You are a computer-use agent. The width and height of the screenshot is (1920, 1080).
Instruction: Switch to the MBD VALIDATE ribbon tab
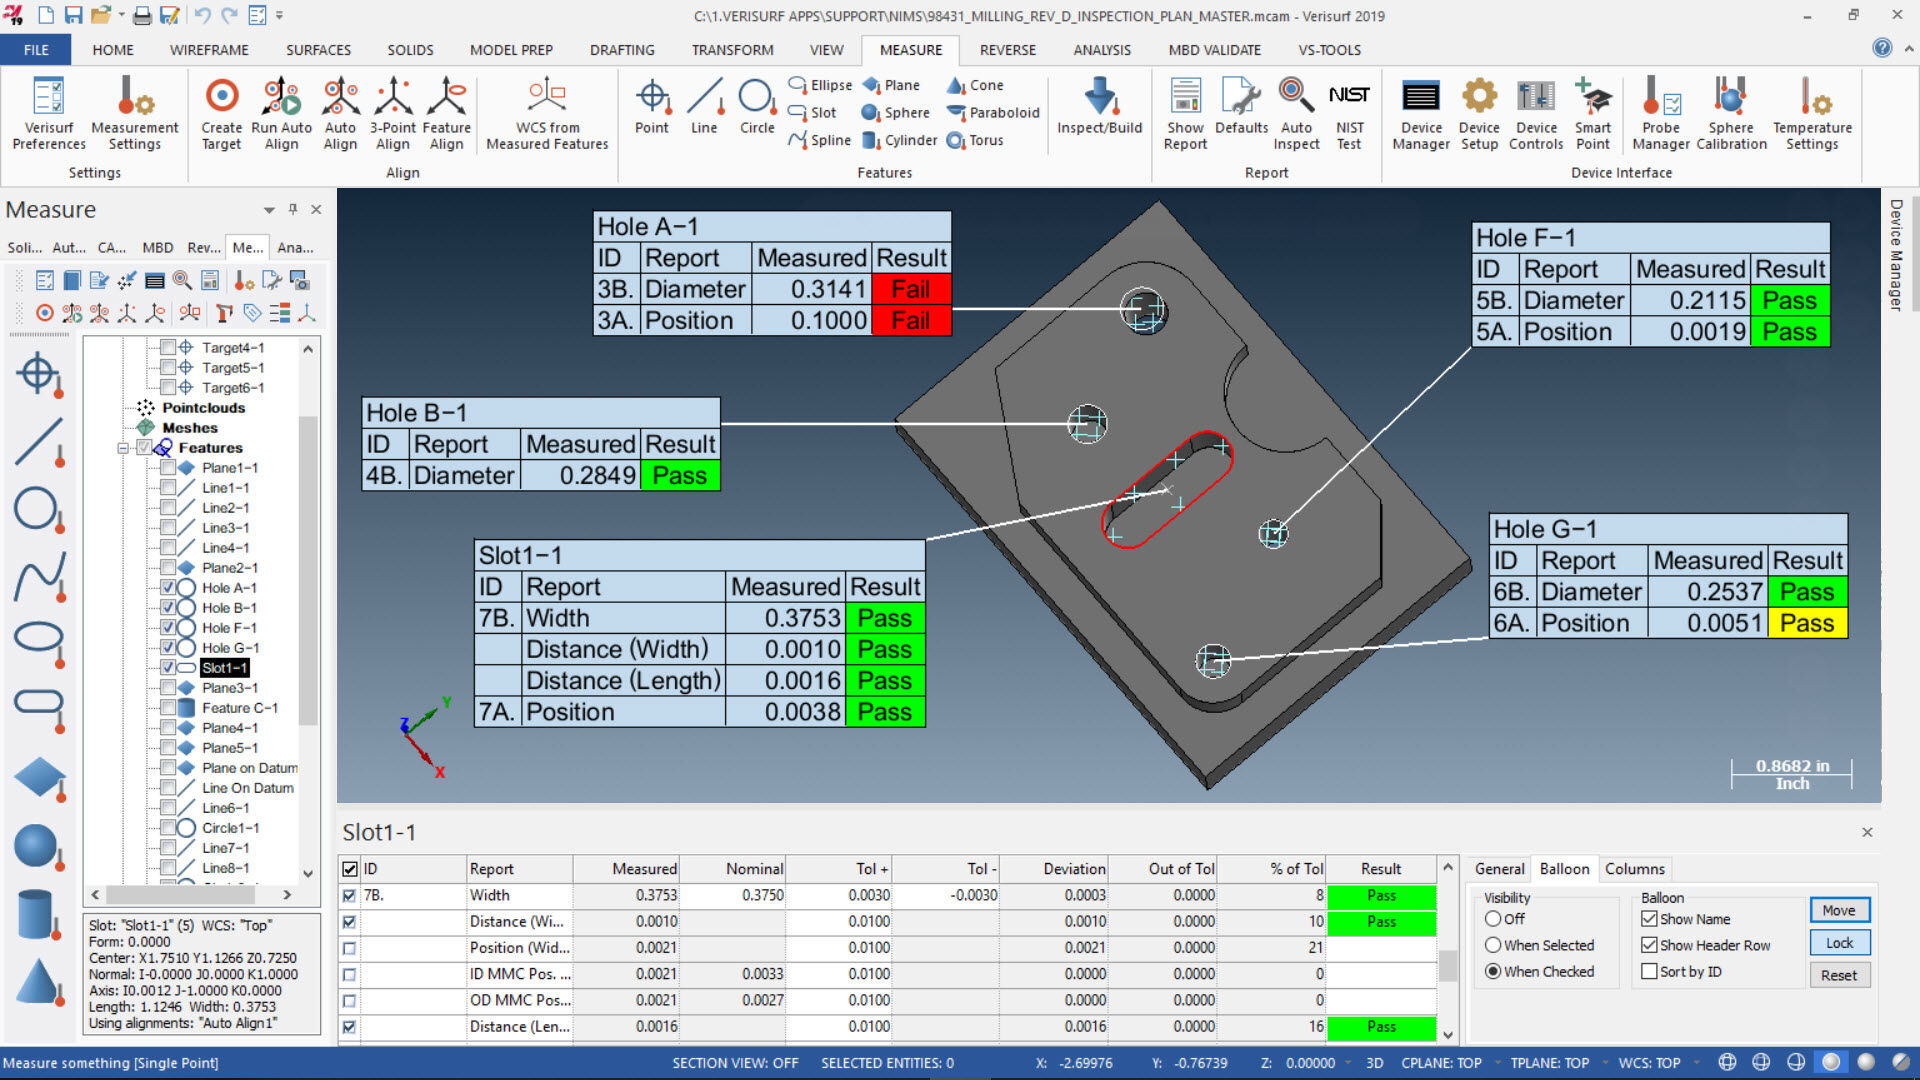pyautogui.click(x=1213, y=49)
